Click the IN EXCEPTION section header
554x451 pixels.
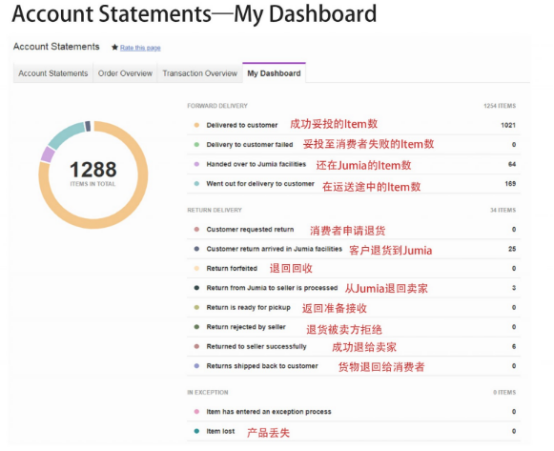(x=208, y=392)
